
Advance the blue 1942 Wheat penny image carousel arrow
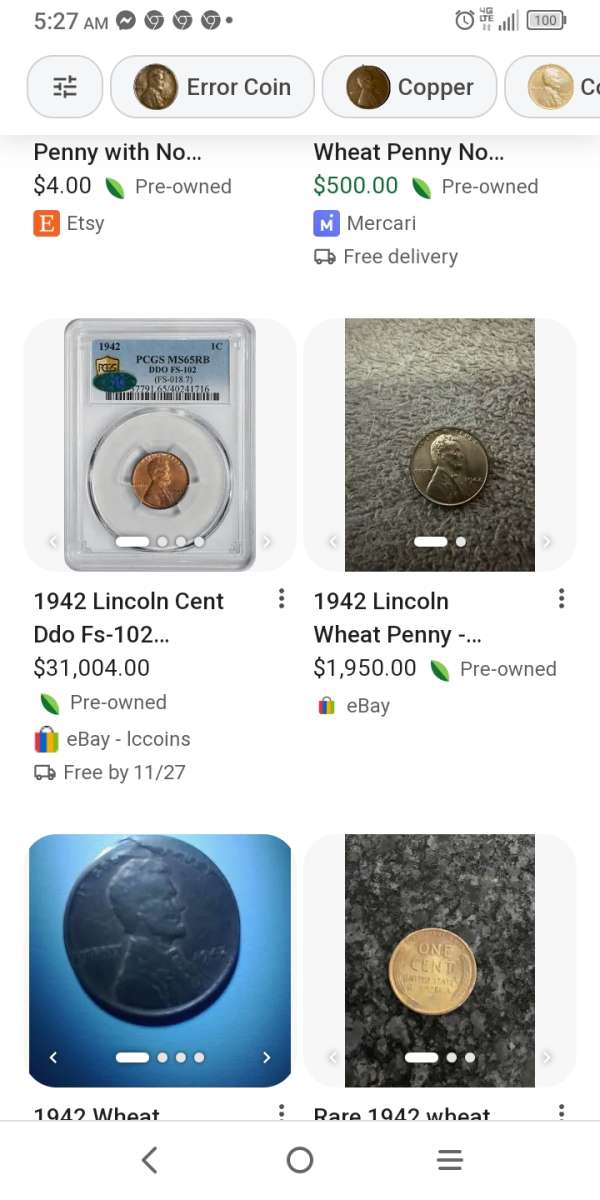pyautogui.click(x=266, y=1057)
